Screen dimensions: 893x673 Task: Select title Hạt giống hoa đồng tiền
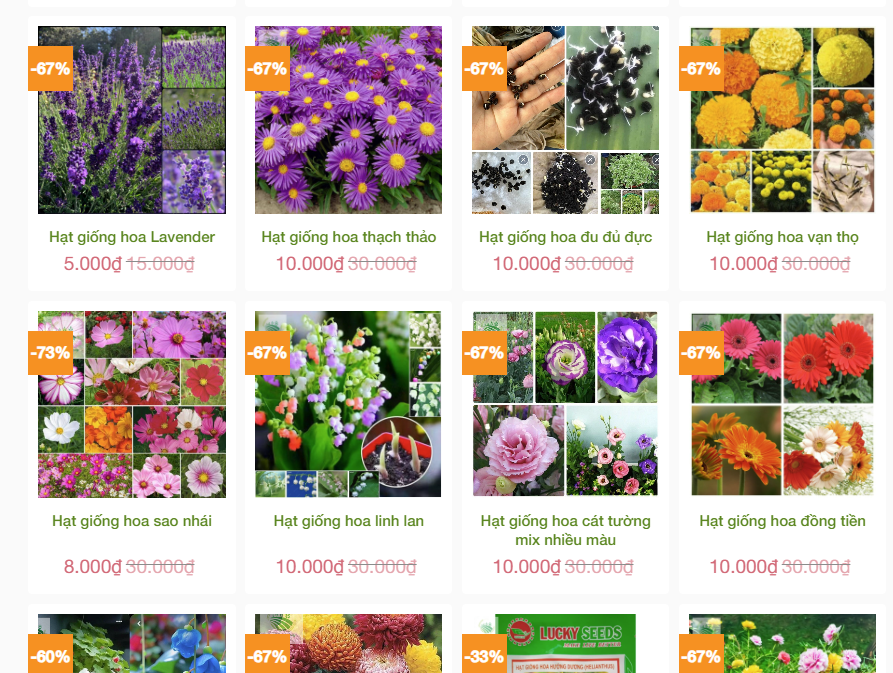click(x=783, y=521)
